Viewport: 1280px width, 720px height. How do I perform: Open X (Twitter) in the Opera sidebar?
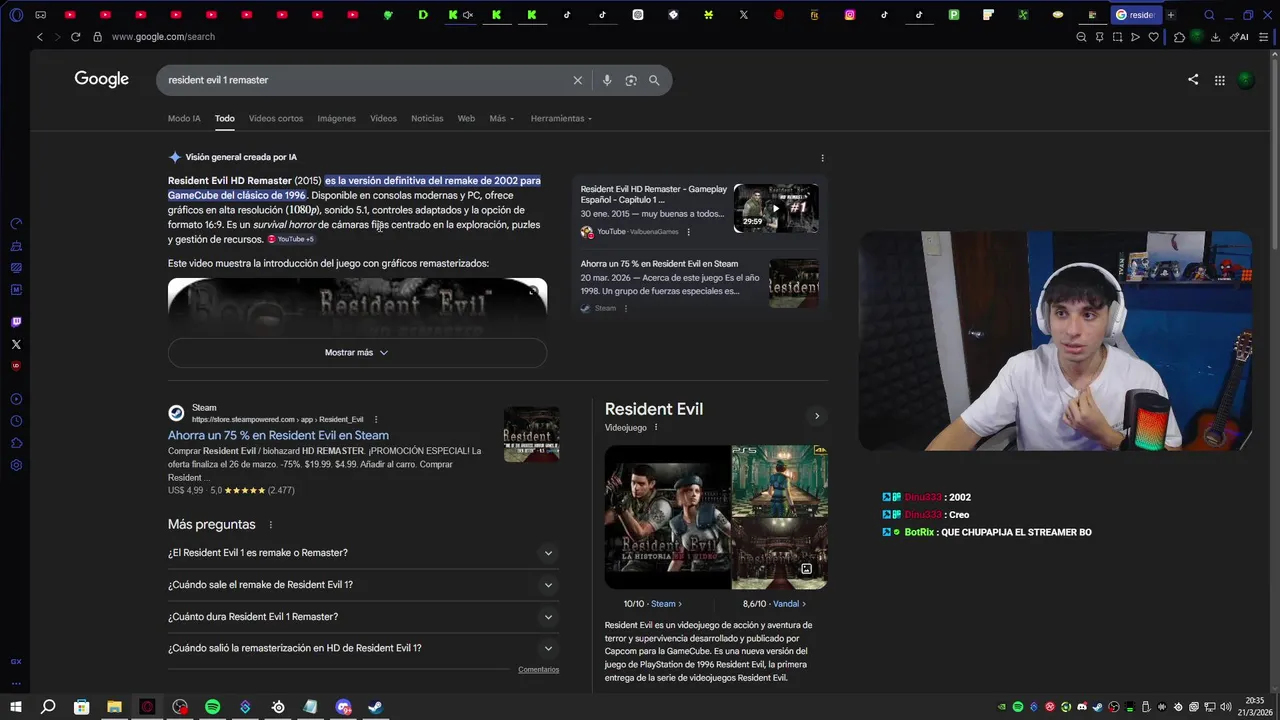click(x=16, y=344)
